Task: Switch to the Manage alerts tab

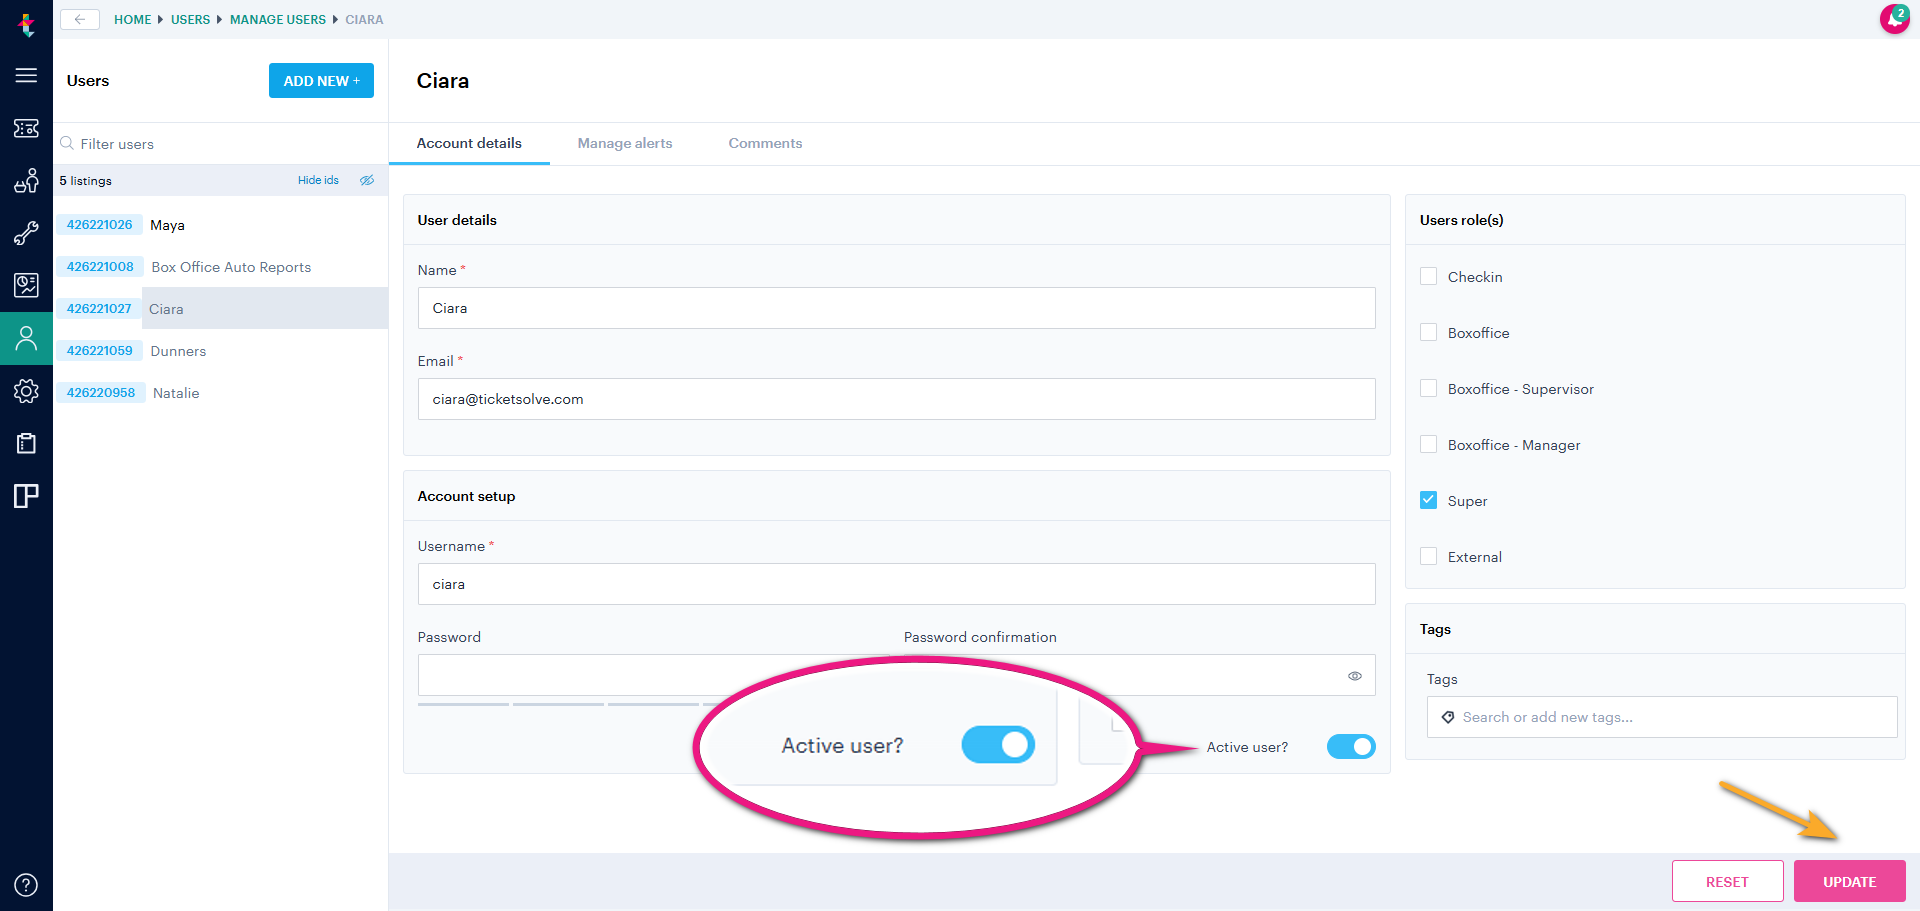Action: point(625,143)
